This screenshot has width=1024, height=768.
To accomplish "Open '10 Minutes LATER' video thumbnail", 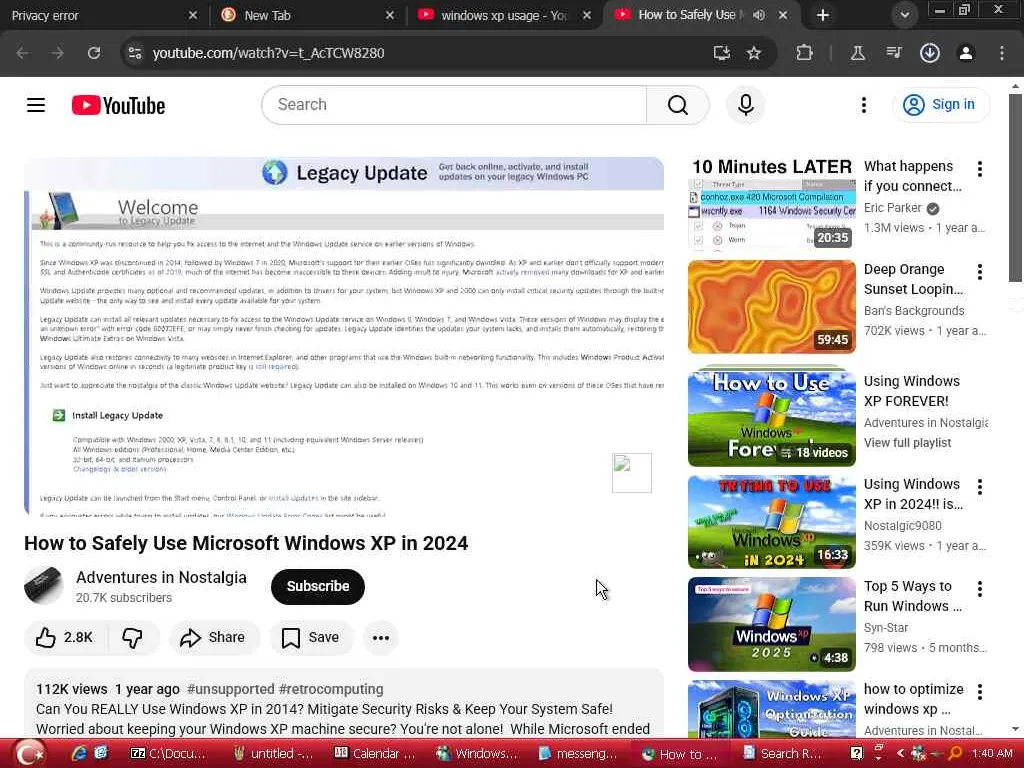I will tap(771, 204).
